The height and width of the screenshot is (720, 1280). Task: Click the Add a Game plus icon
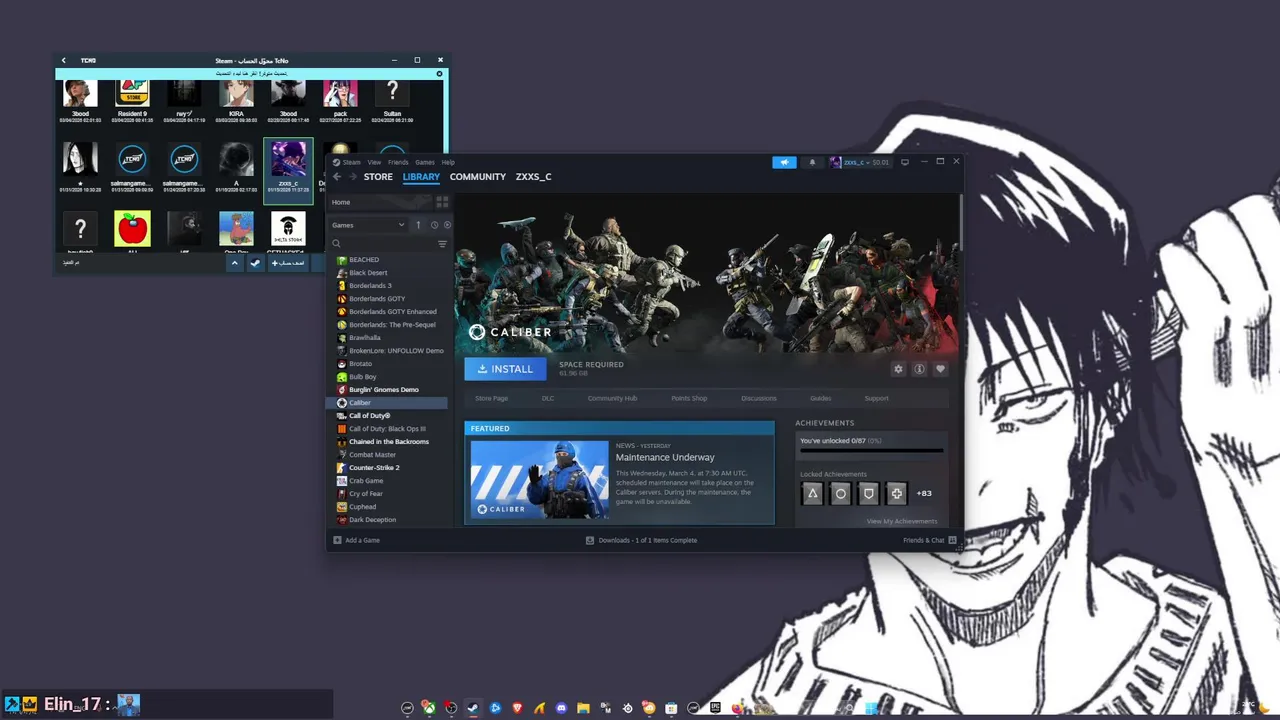(x=337, y=540)
